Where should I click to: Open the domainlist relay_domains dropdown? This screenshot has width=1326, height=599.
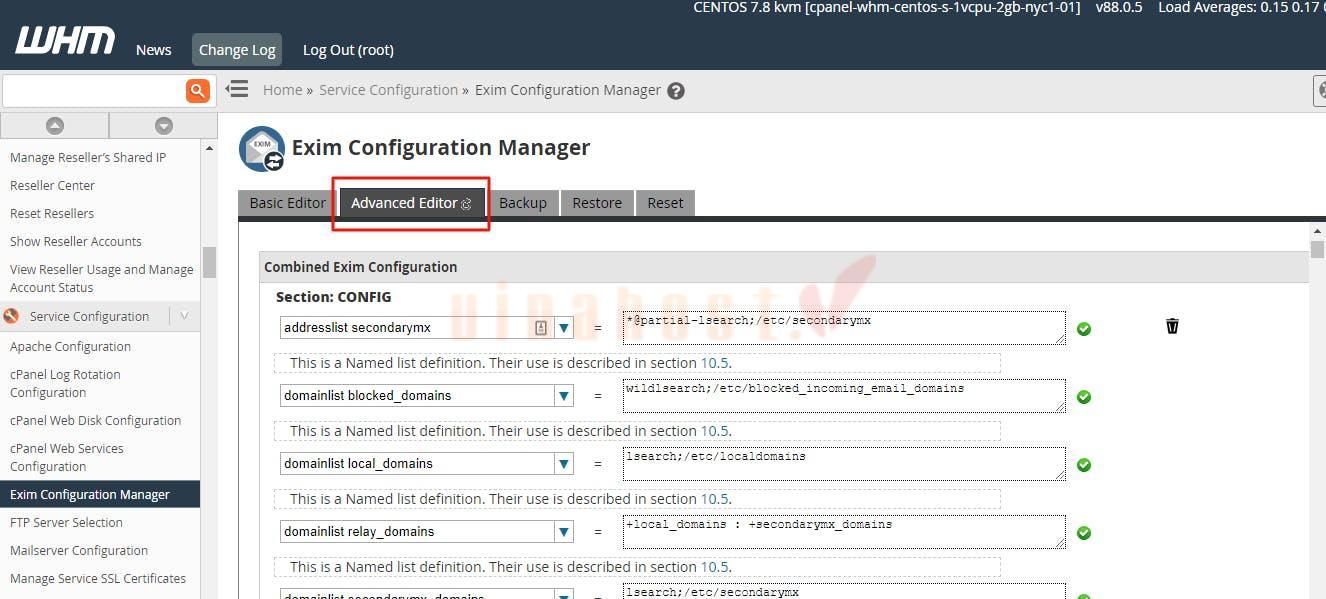[564, 531]
